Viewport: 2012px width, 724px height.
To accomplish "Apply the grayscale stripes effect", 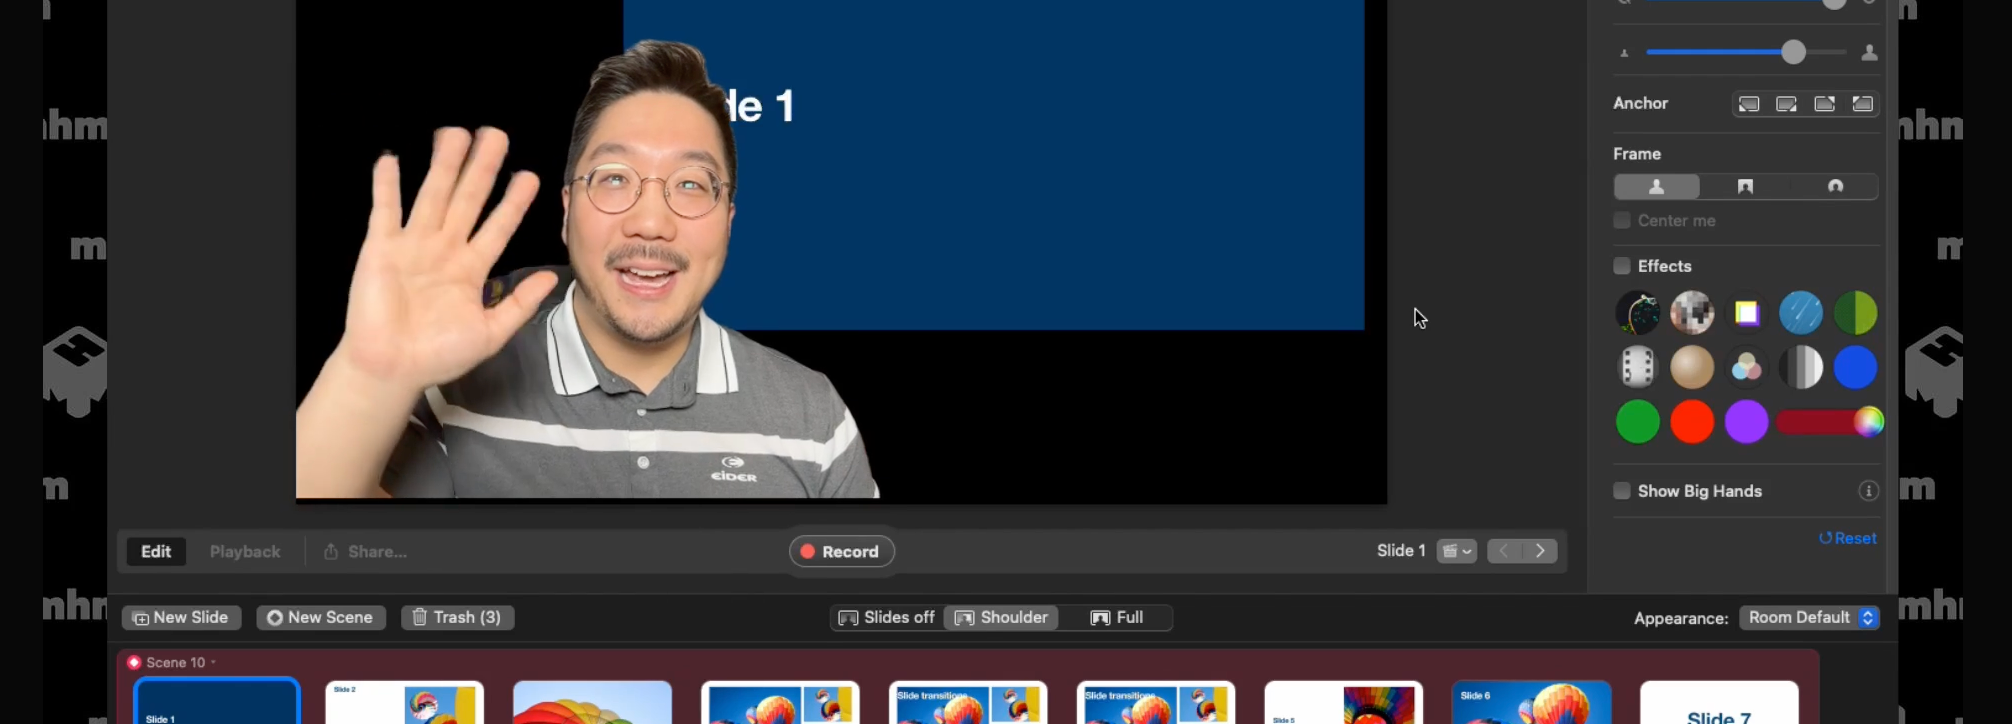I will (1800, 367).
